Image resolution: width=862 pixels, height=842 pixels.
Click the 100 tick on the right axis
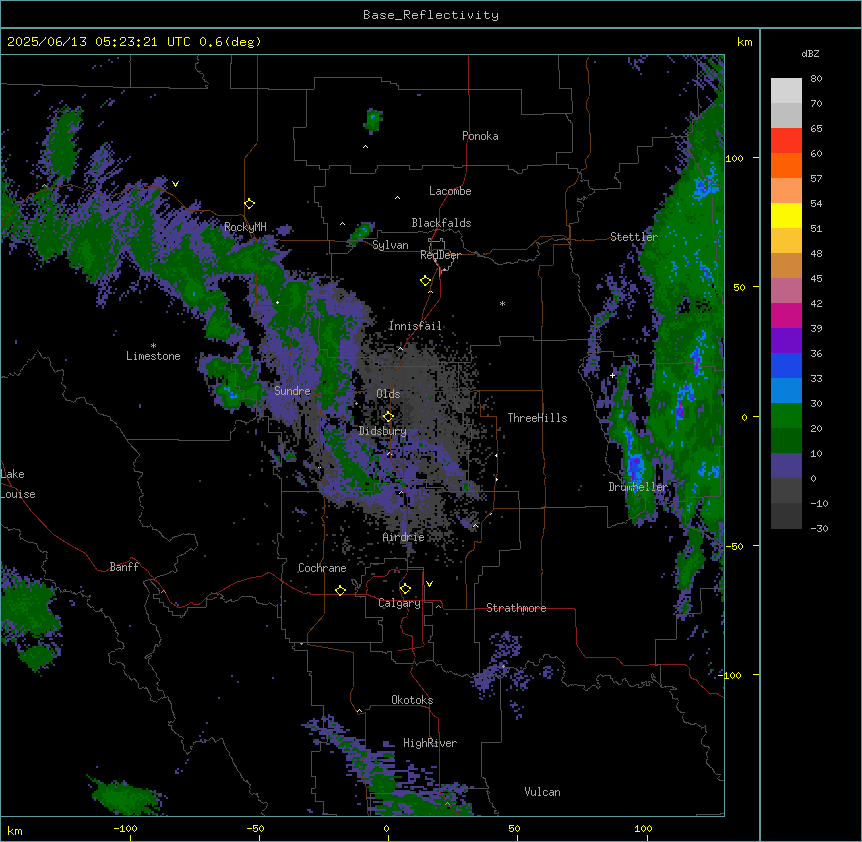tap(734, 158)
